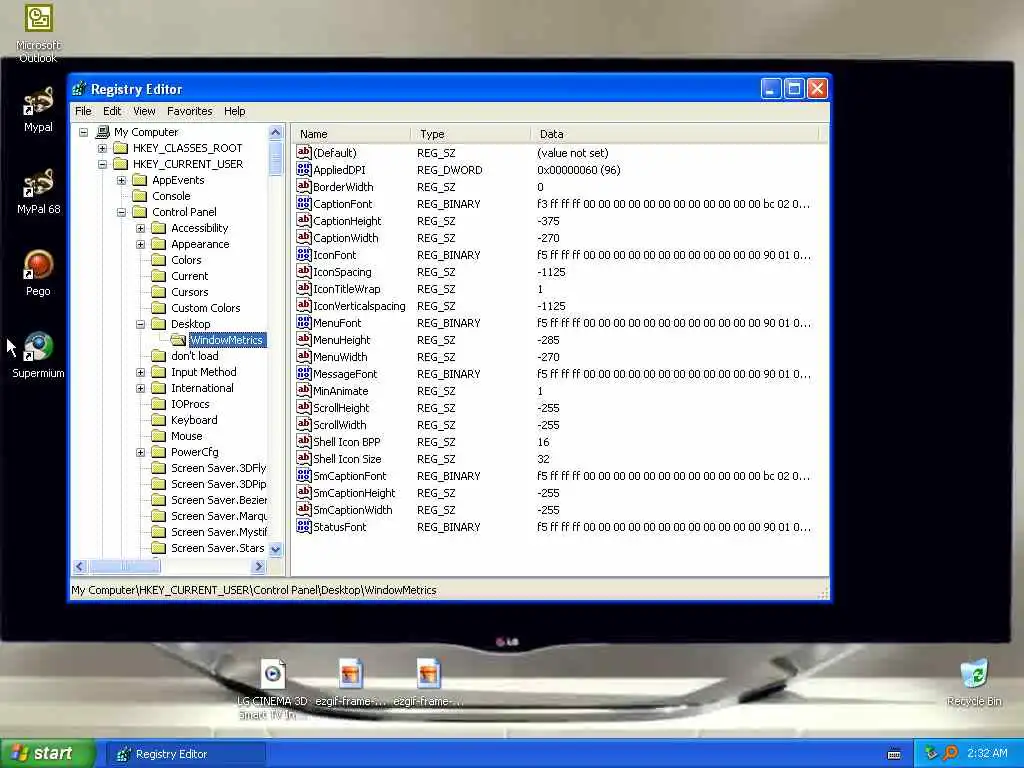Click the MessageFont binary value icon

pyautogui.click(x=304, y=374)
